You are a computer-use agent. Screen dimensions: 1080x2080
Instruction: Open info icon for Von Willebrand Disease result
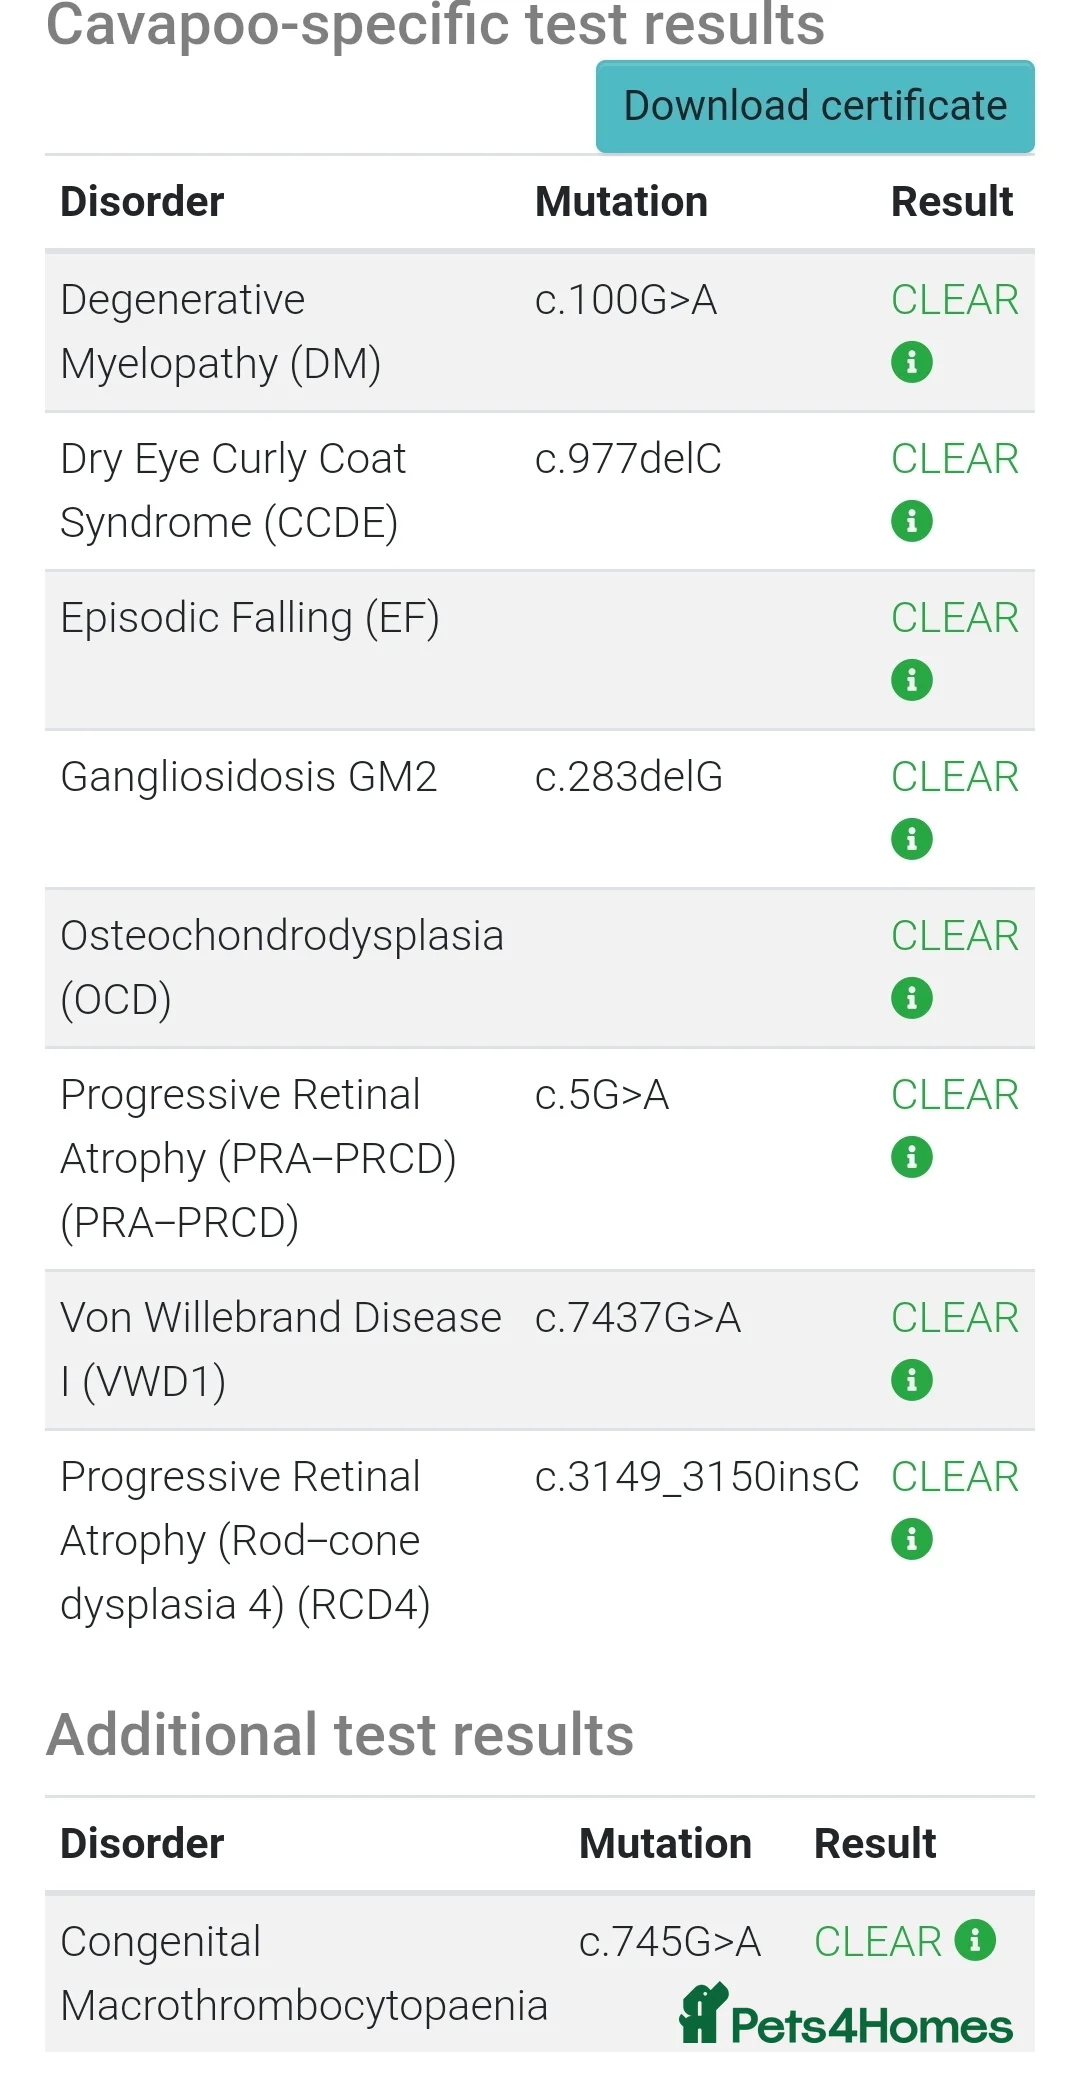(x=911, y=1380)
